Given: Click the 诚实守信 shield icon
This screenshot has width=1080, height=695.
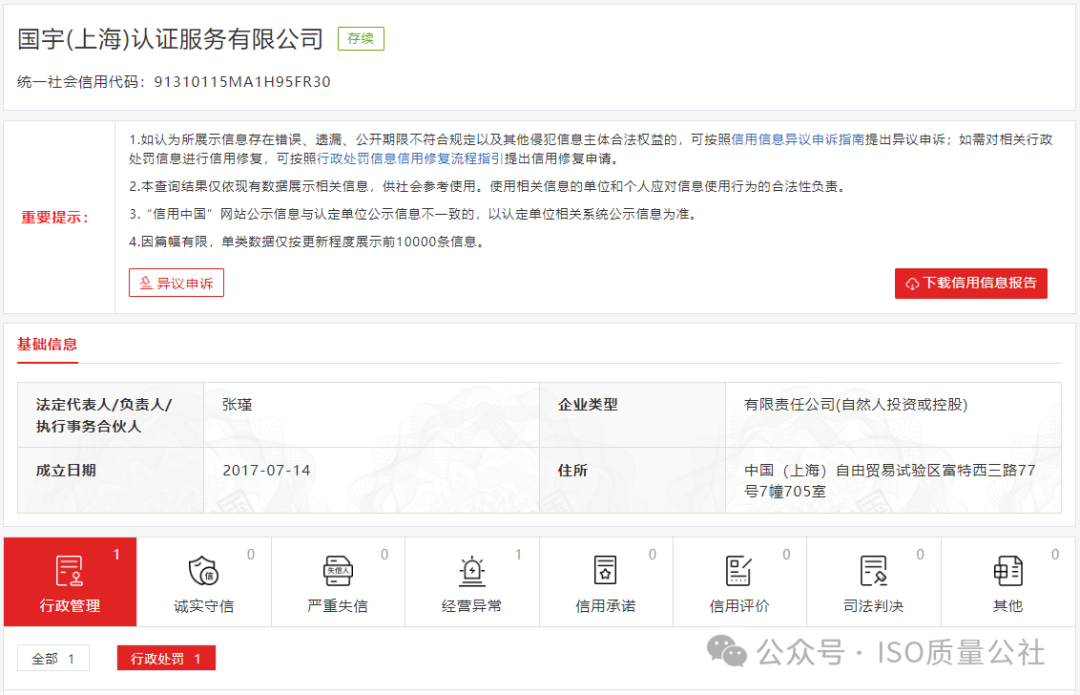Looking at the screenshot, I should pyautogui.click(x=203, y=573).
